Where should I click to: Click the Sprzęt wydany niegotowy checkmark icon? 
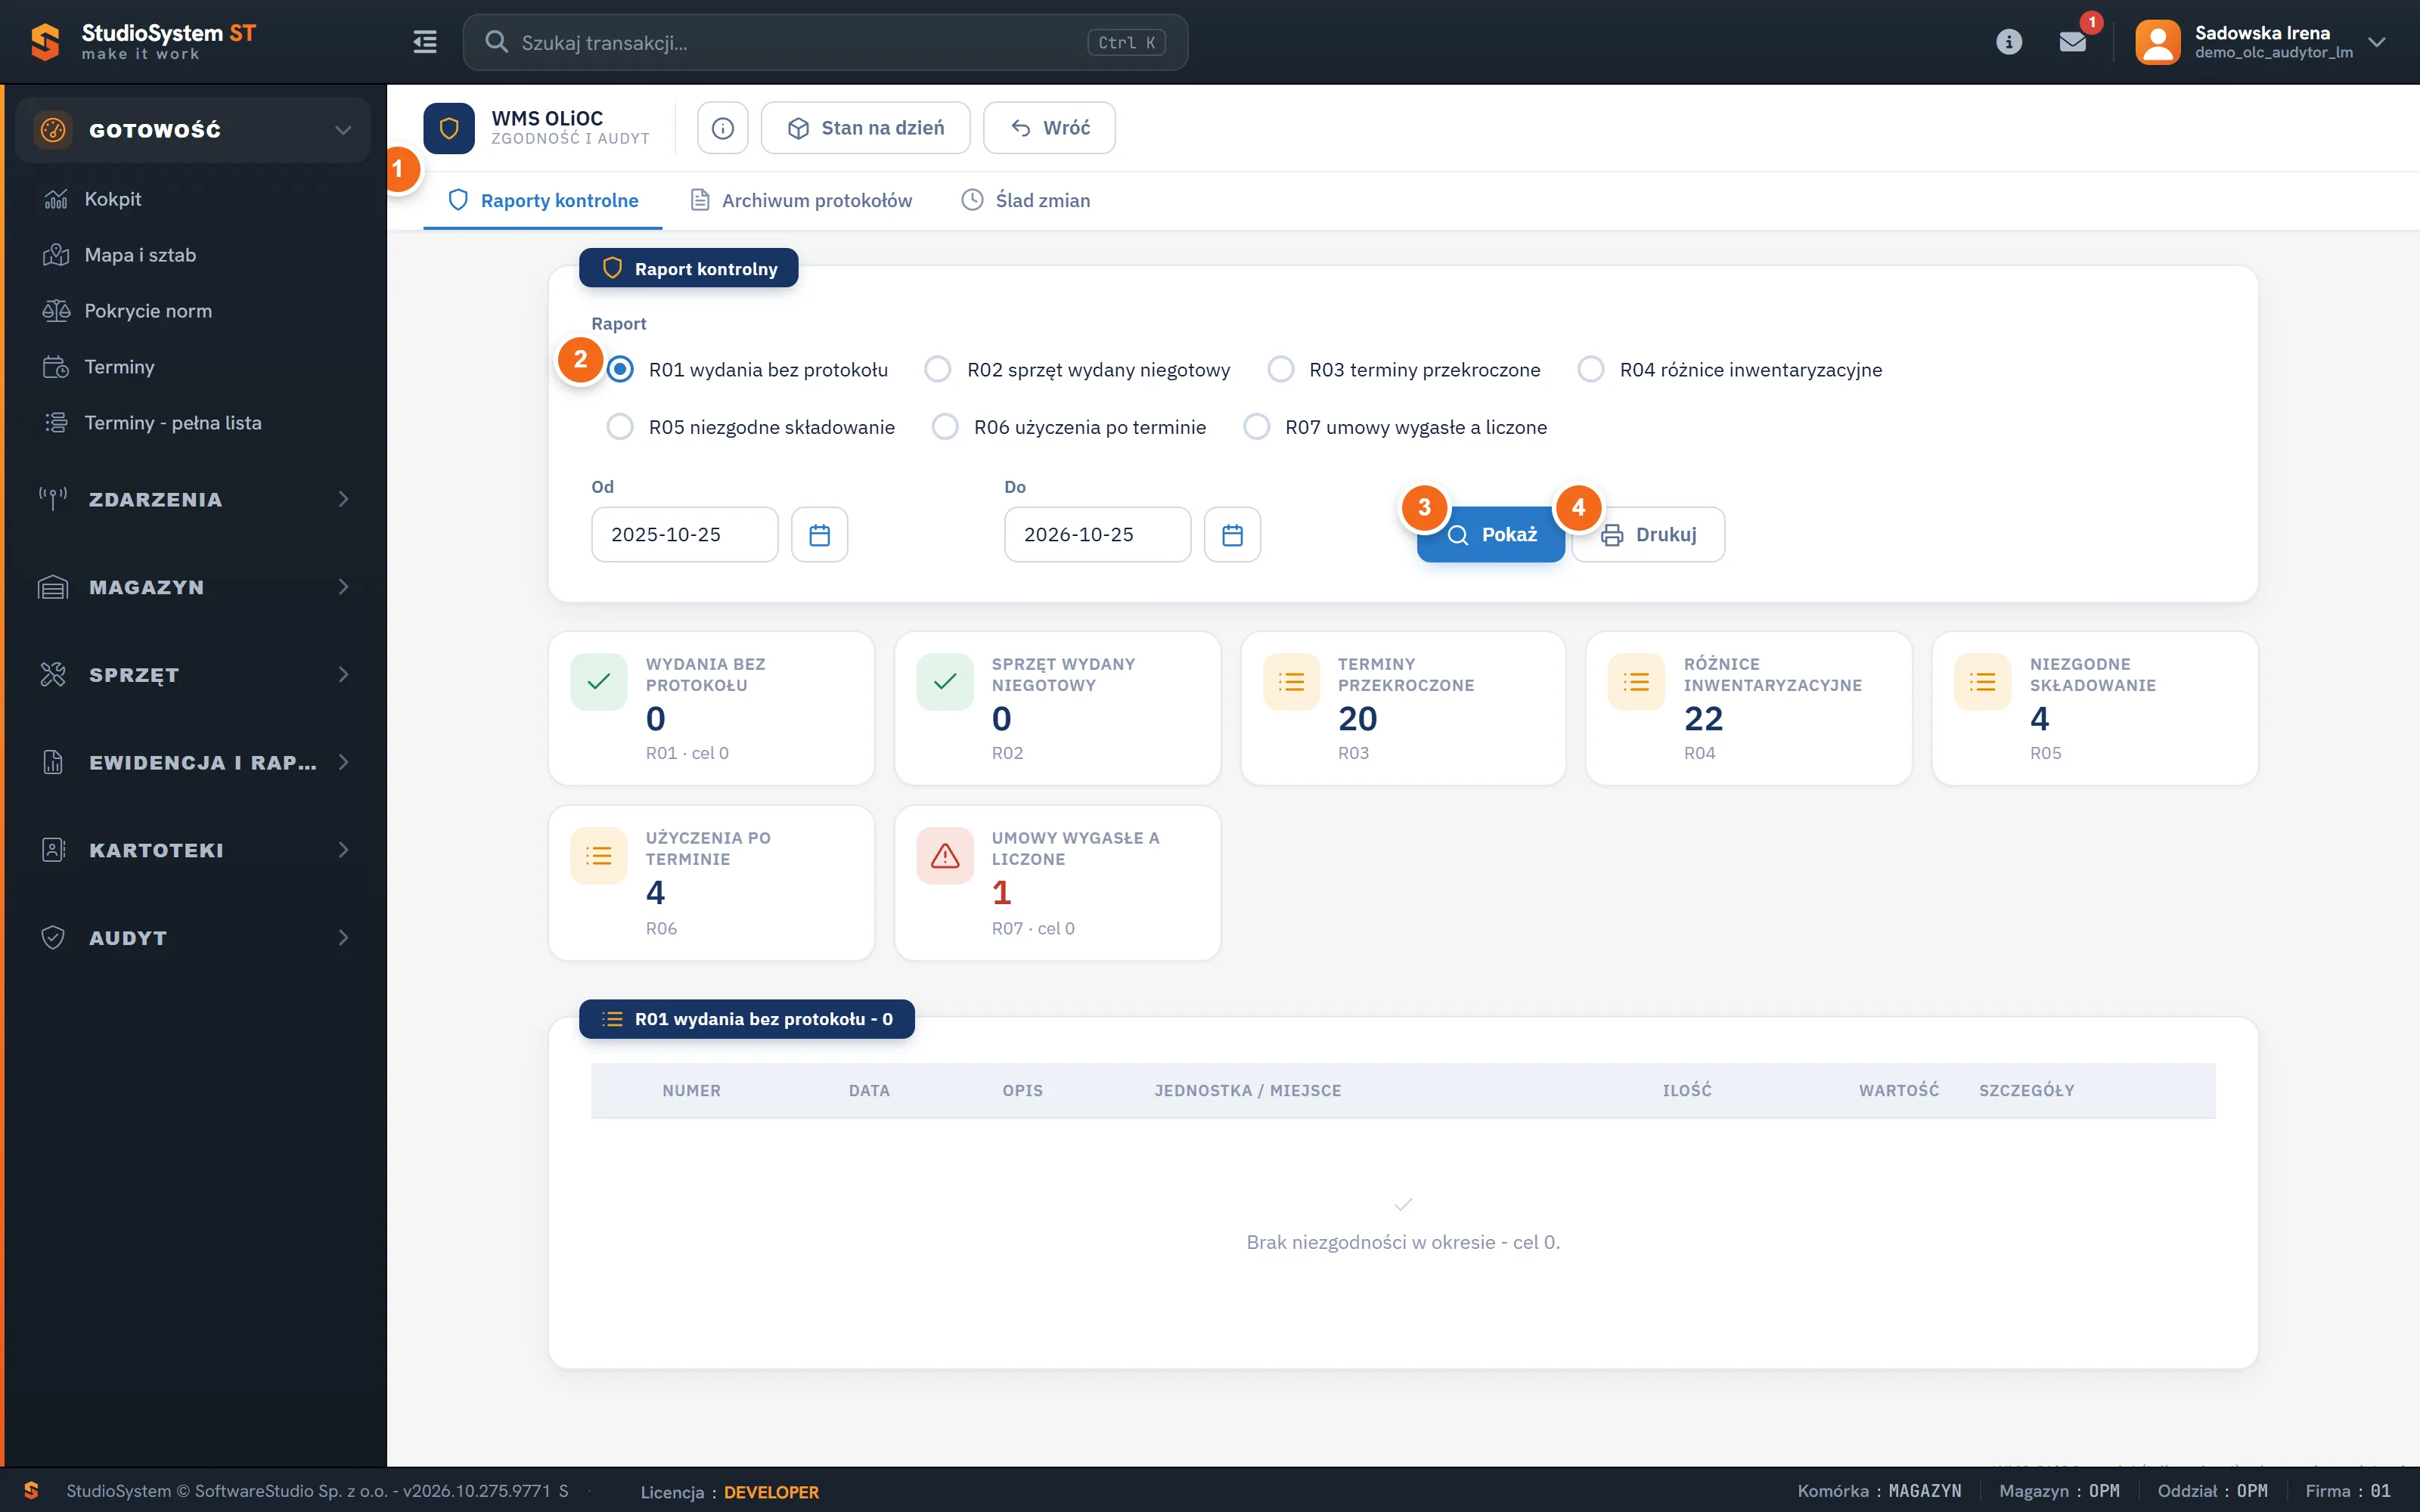click(x=945, y=682)
